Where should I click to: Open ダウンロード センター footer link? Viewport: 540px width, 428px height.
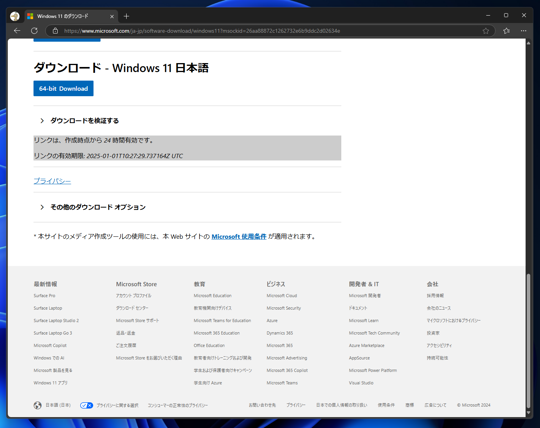click(132, 308)
